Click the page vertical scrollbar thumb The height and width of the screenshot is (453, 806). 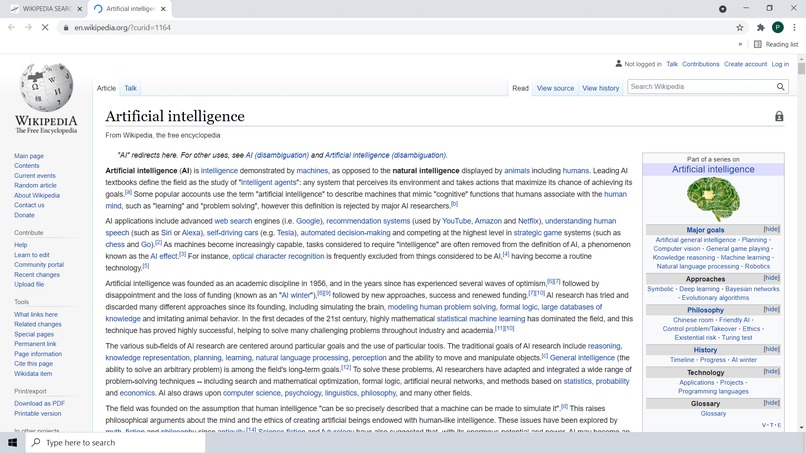point(801,68)
